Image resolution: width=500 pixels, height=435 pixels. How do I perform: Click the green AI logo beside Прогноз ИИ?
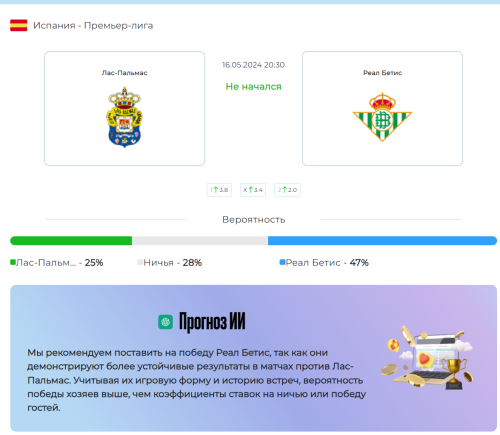point(165,322)
